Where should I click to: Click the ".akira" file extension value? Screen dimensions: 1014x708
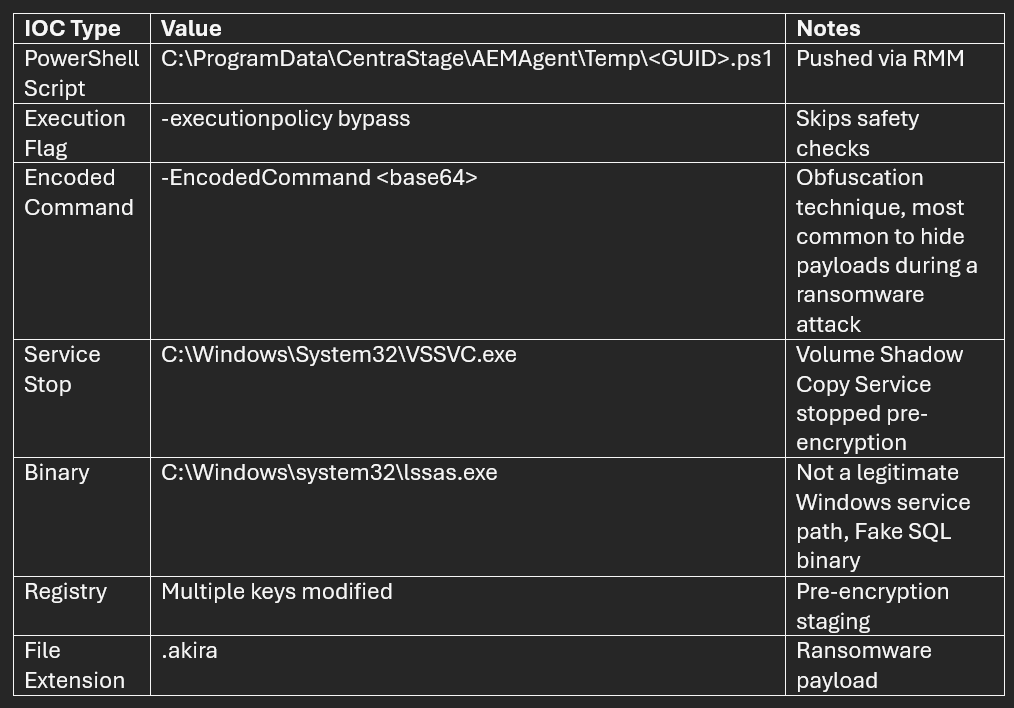[189, 651]
